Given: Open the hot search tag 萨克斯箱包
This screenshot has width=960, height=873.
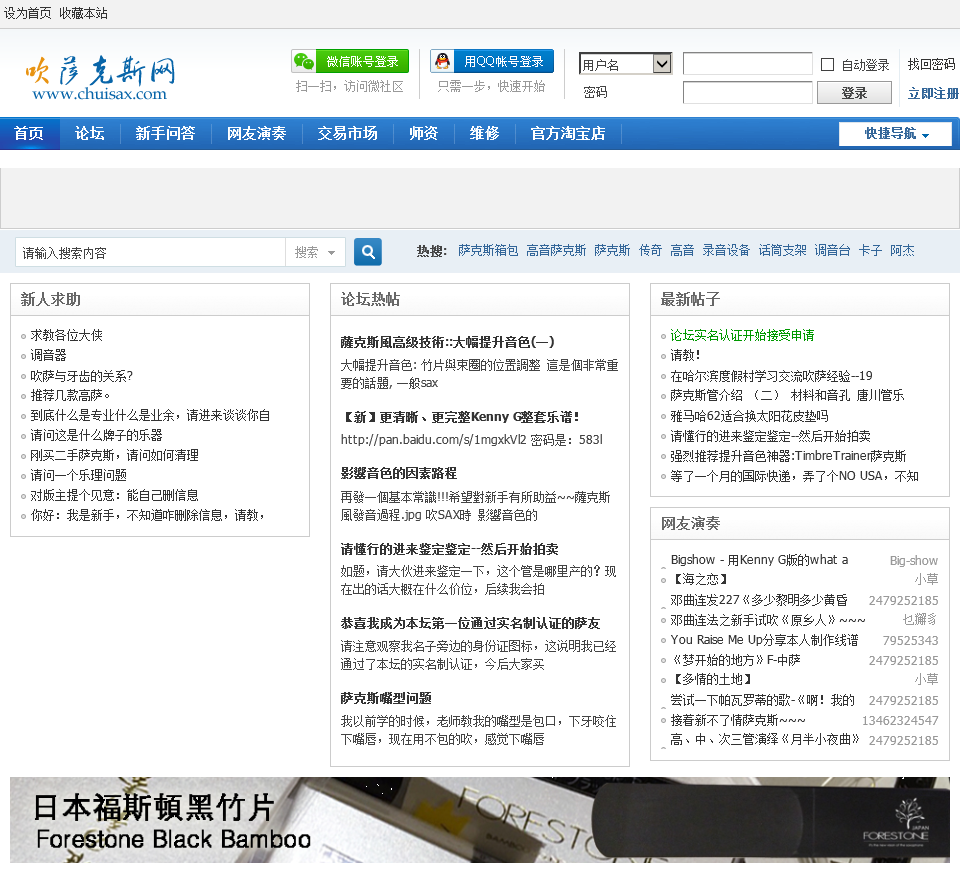Looking at the screenshot, I should coord(488,251).
